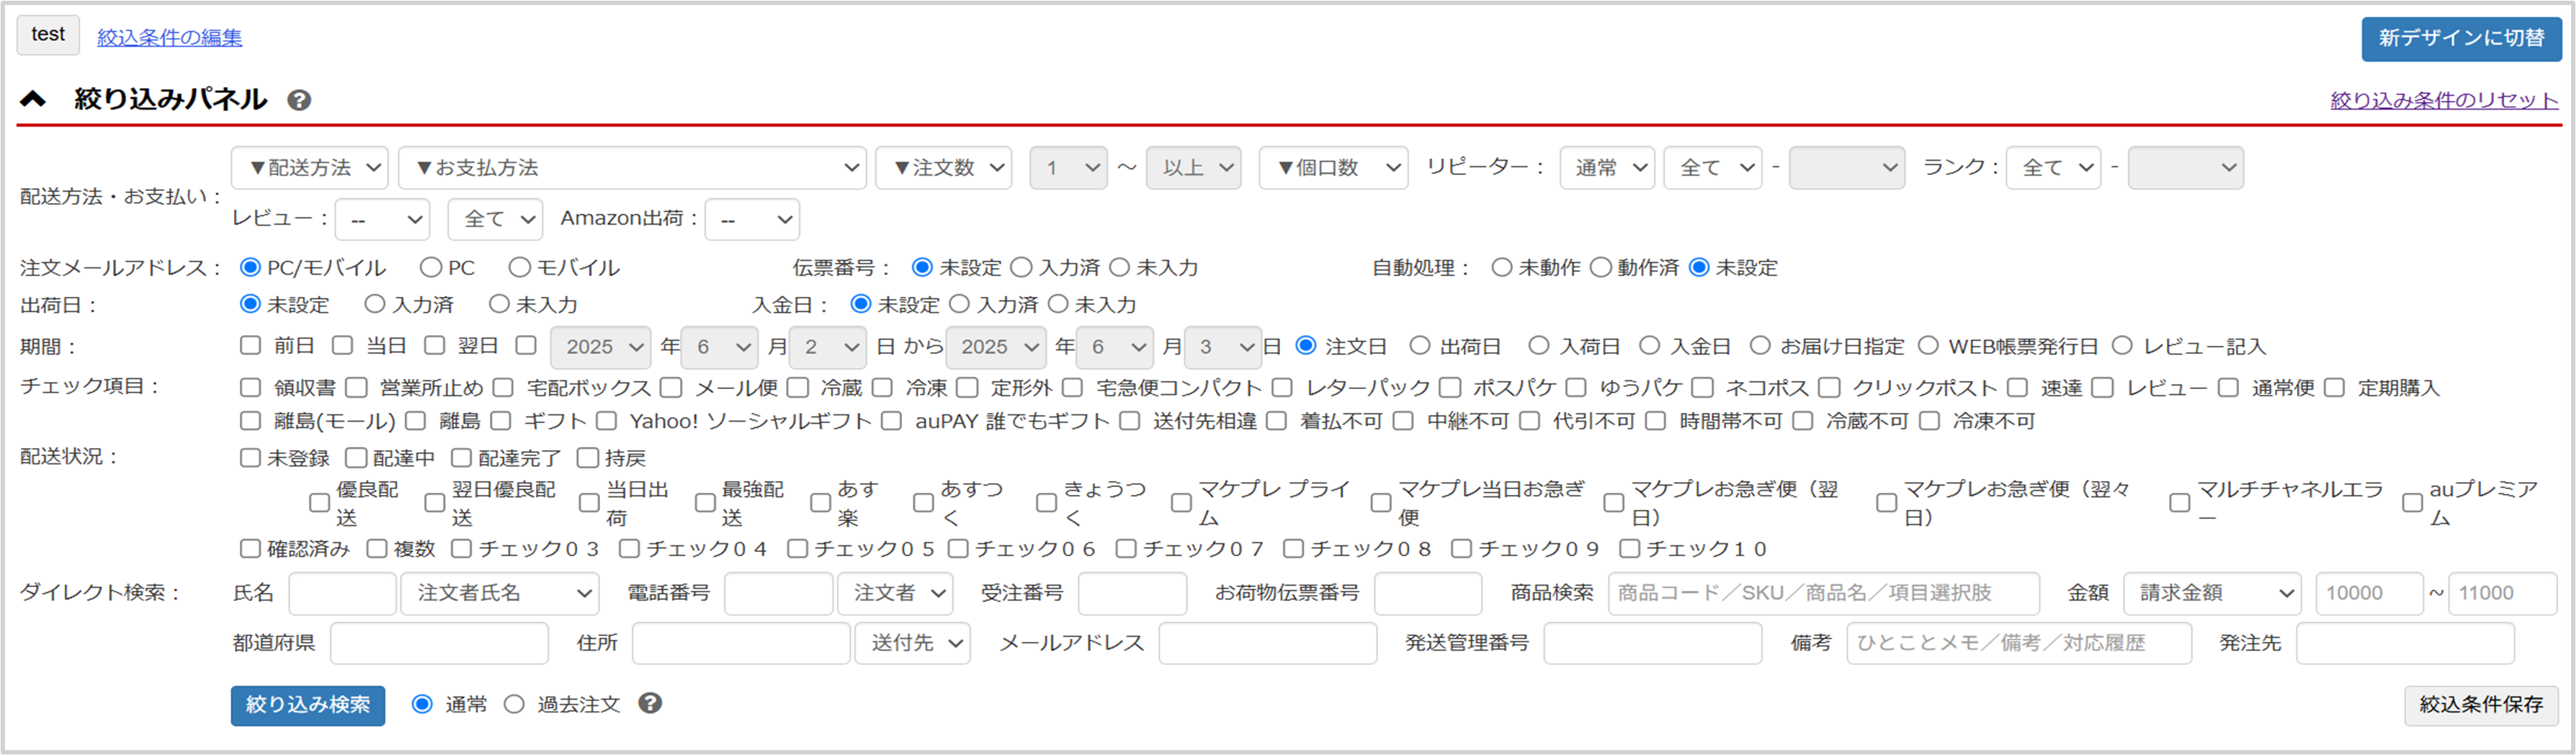This screenshot has height=755, width=2576.
Task: Collapse the 絞り込みパネル with the up chevron
Action: [33, 98]
